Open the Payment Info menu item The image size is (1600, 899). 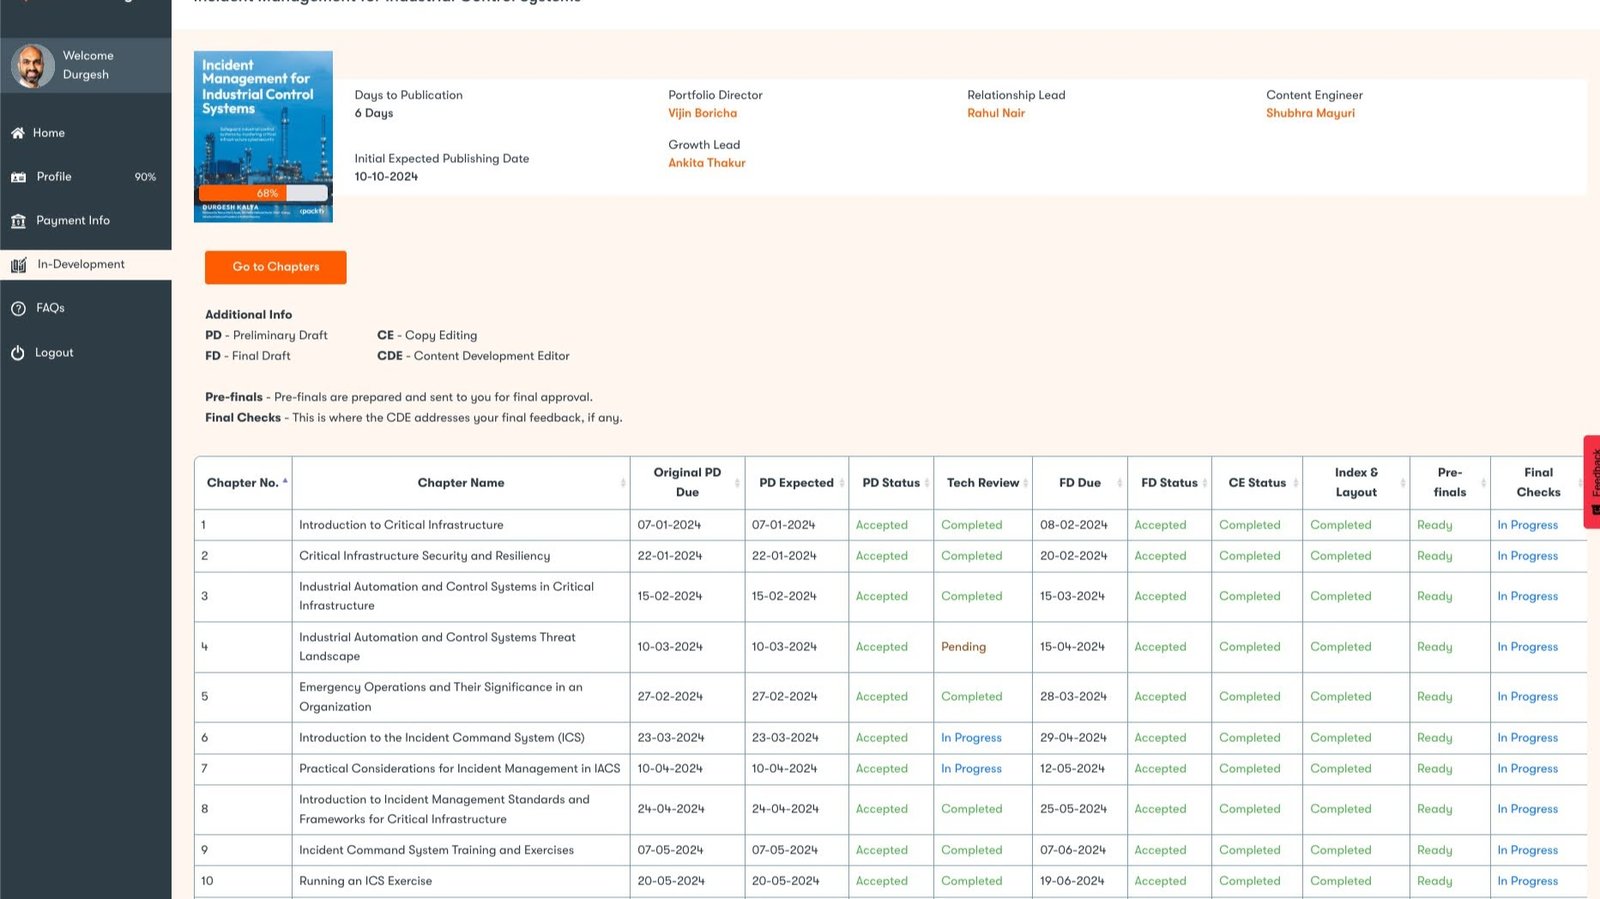click(x=73, y=221)
